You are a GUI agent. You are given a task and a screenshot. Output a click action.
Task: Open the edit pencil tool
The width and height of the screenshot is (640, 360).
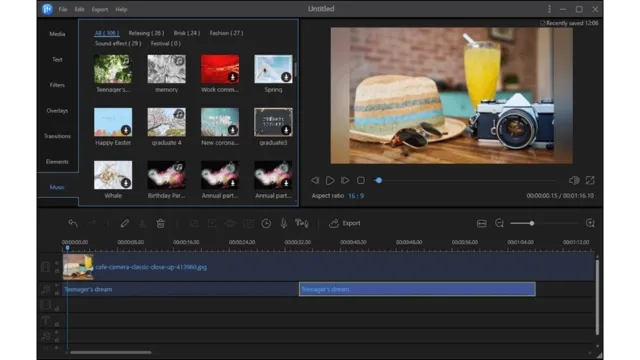click(x=124, y=223)
